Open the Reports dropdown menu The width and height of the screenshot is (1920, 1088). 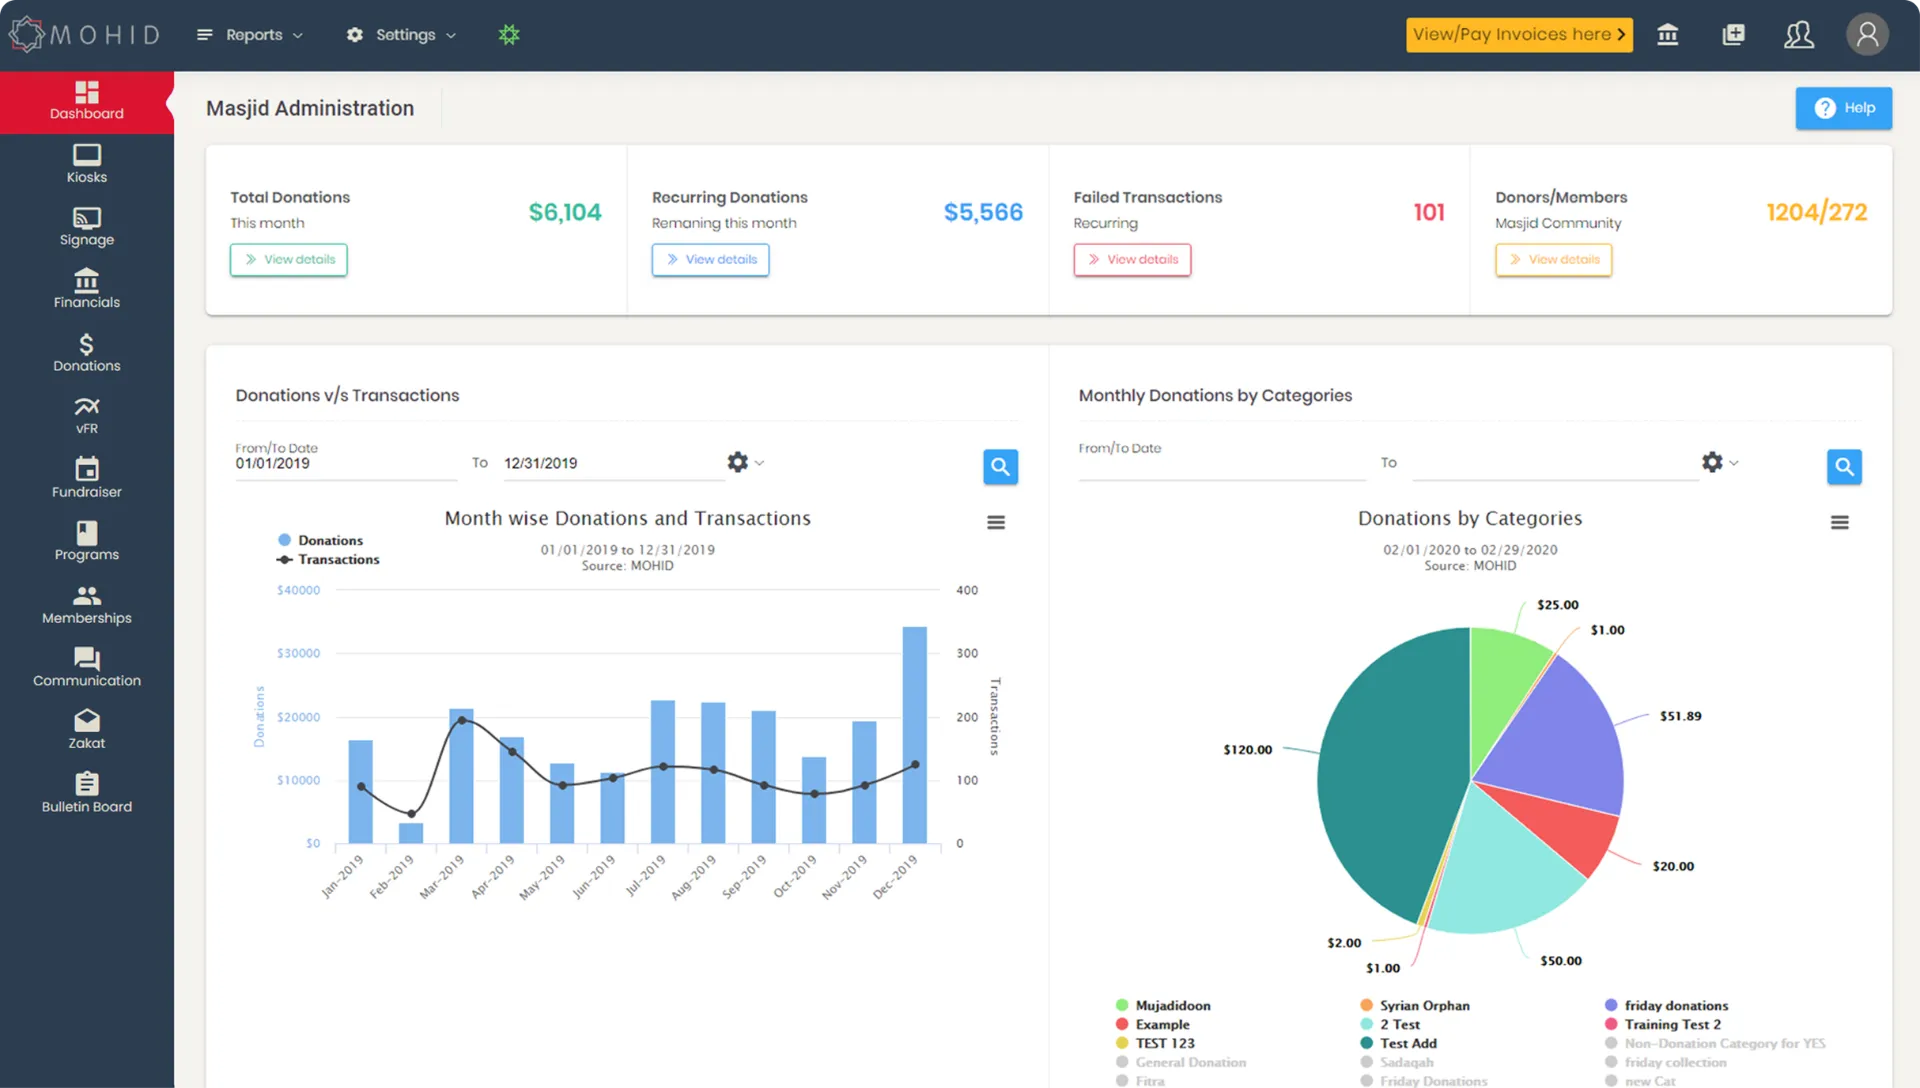point(250,35)
